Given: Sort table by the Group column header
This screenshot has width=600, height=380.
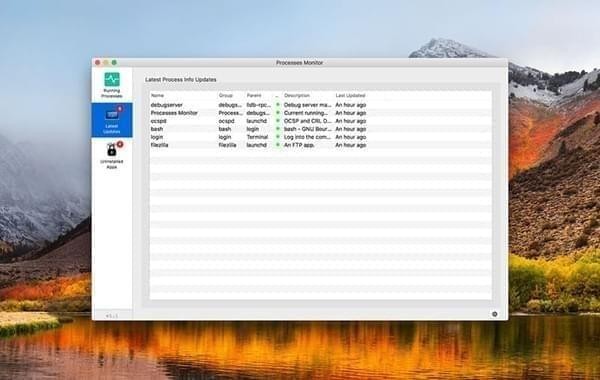Looking at the screenshot, I should pos(226,95).
